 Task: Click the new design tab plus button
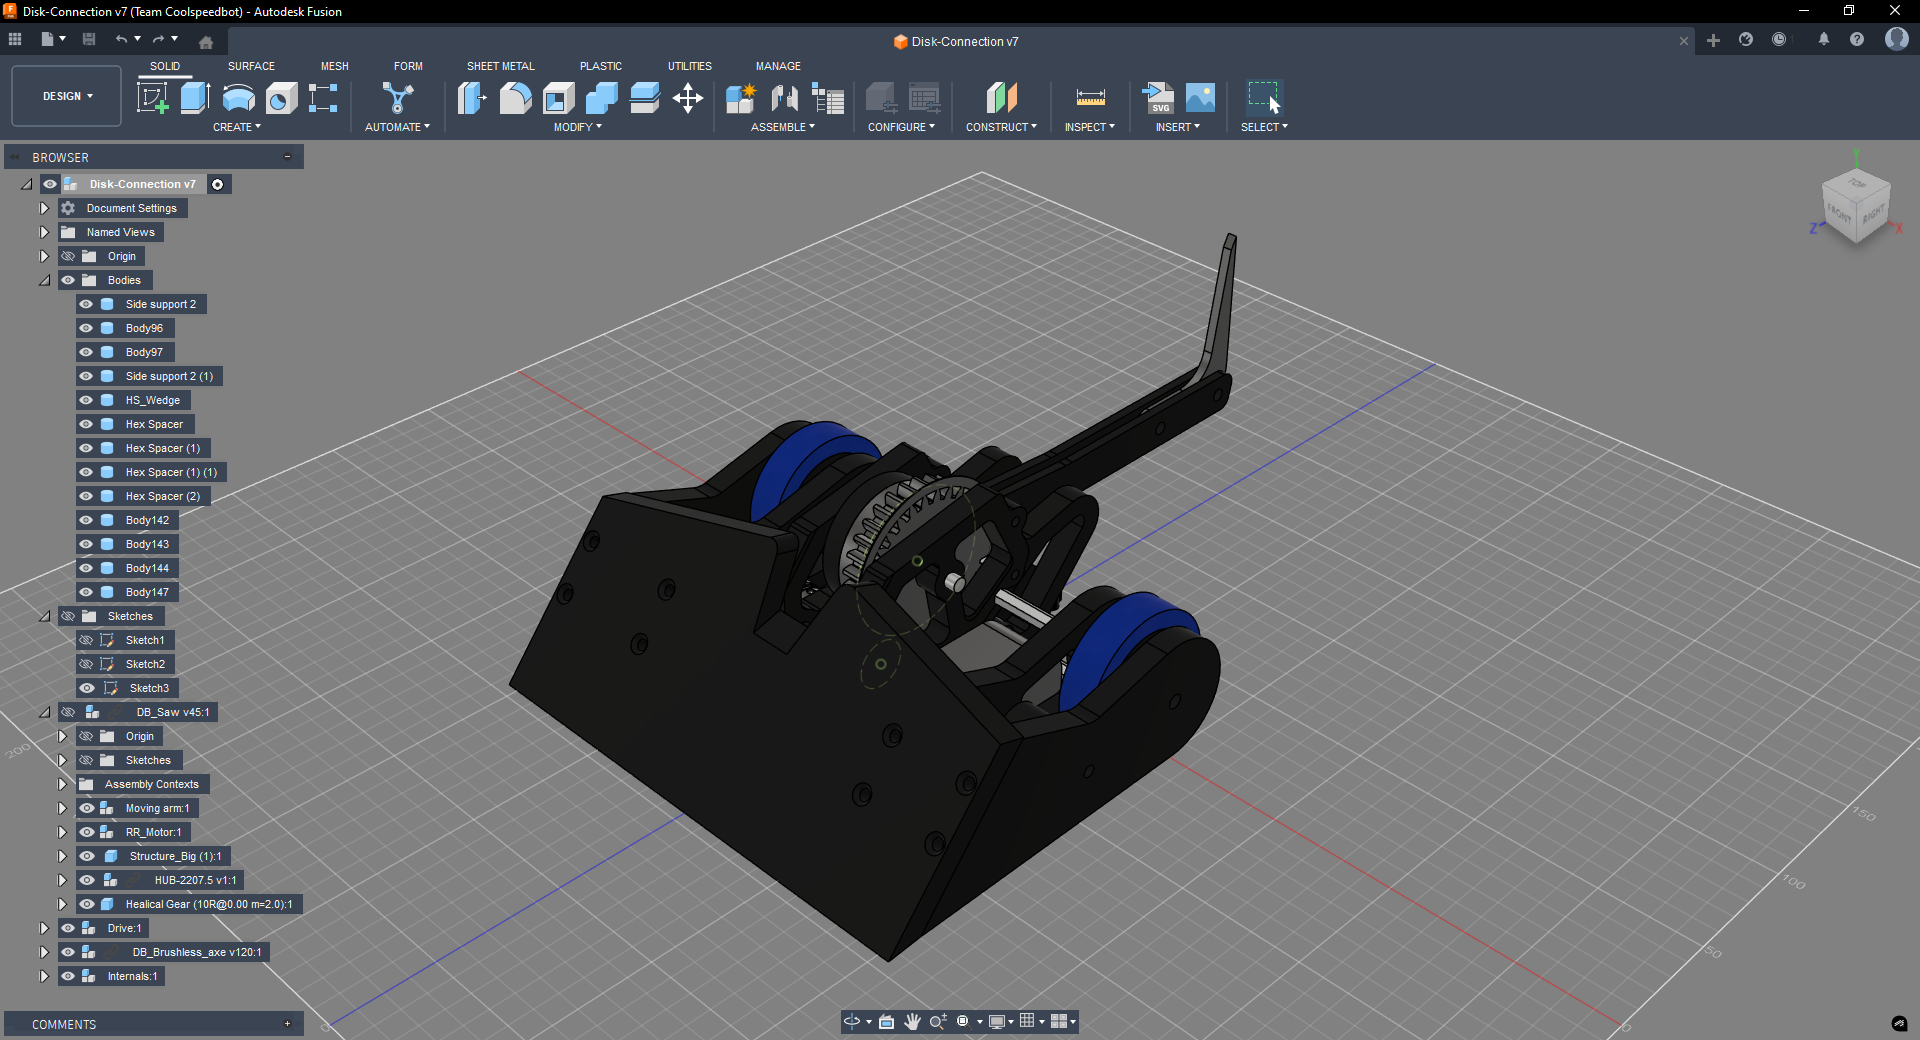click(1713, 40)
